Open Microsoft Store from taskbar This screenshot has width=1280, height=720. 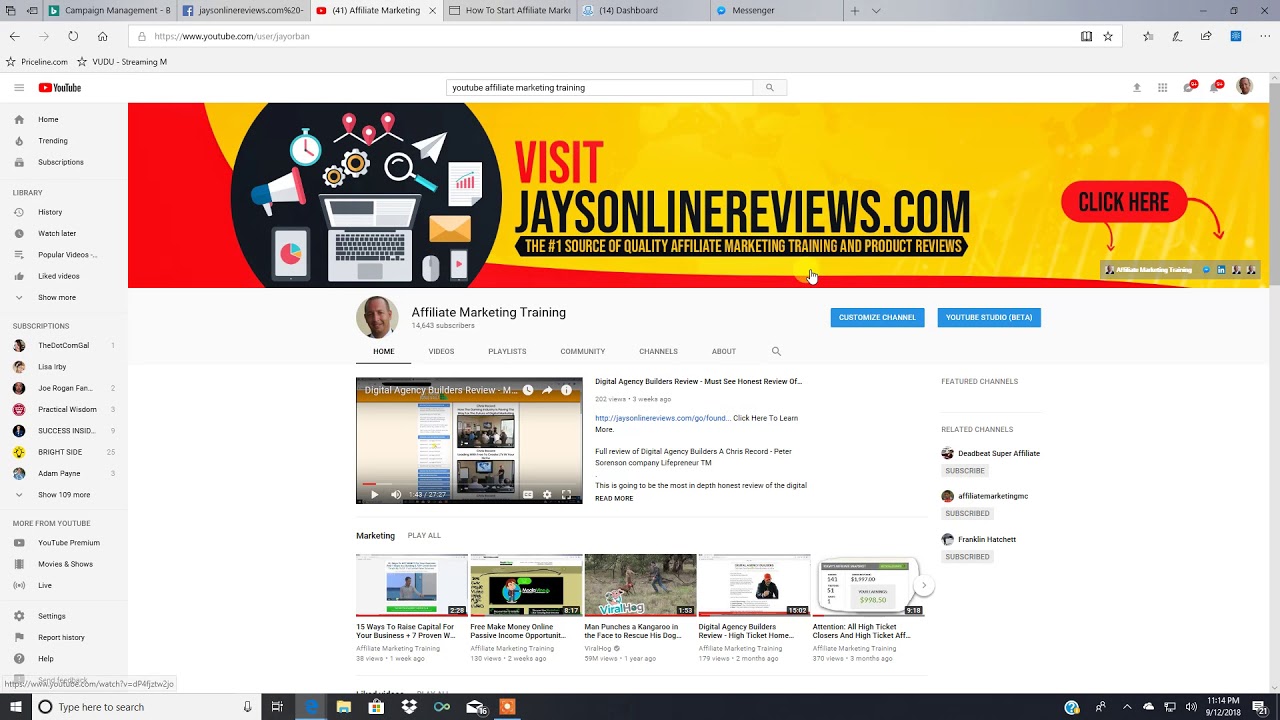[x=376, y=707]
